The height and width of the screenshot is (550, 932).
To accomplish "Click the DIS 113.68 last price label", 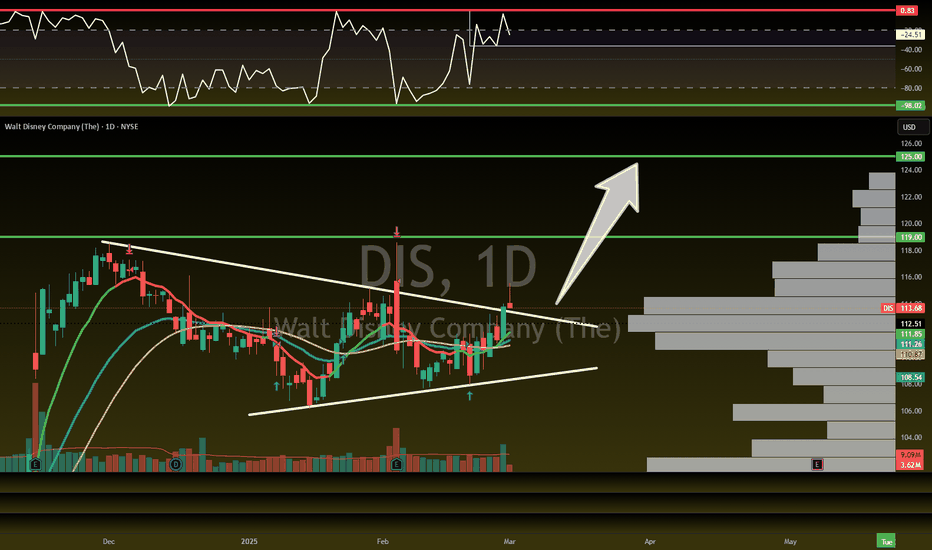I will point(902,308).
